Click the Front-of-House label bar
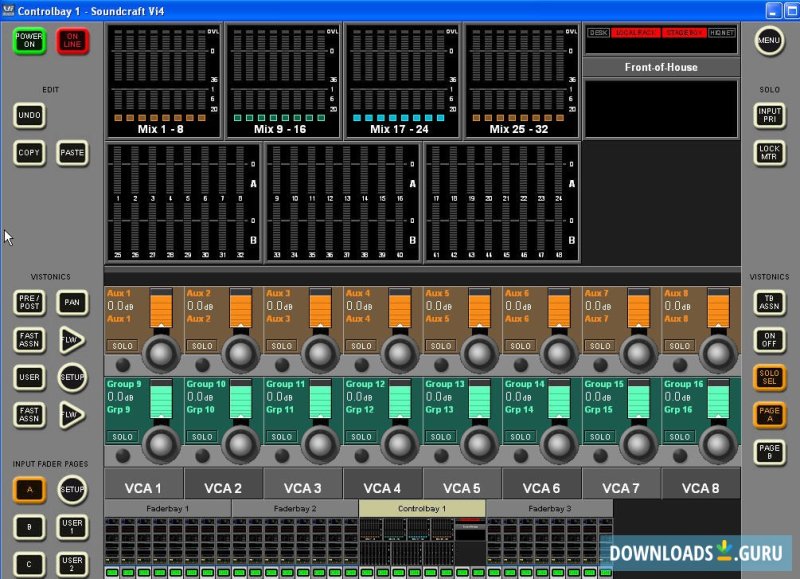 (x=661, y=67)
